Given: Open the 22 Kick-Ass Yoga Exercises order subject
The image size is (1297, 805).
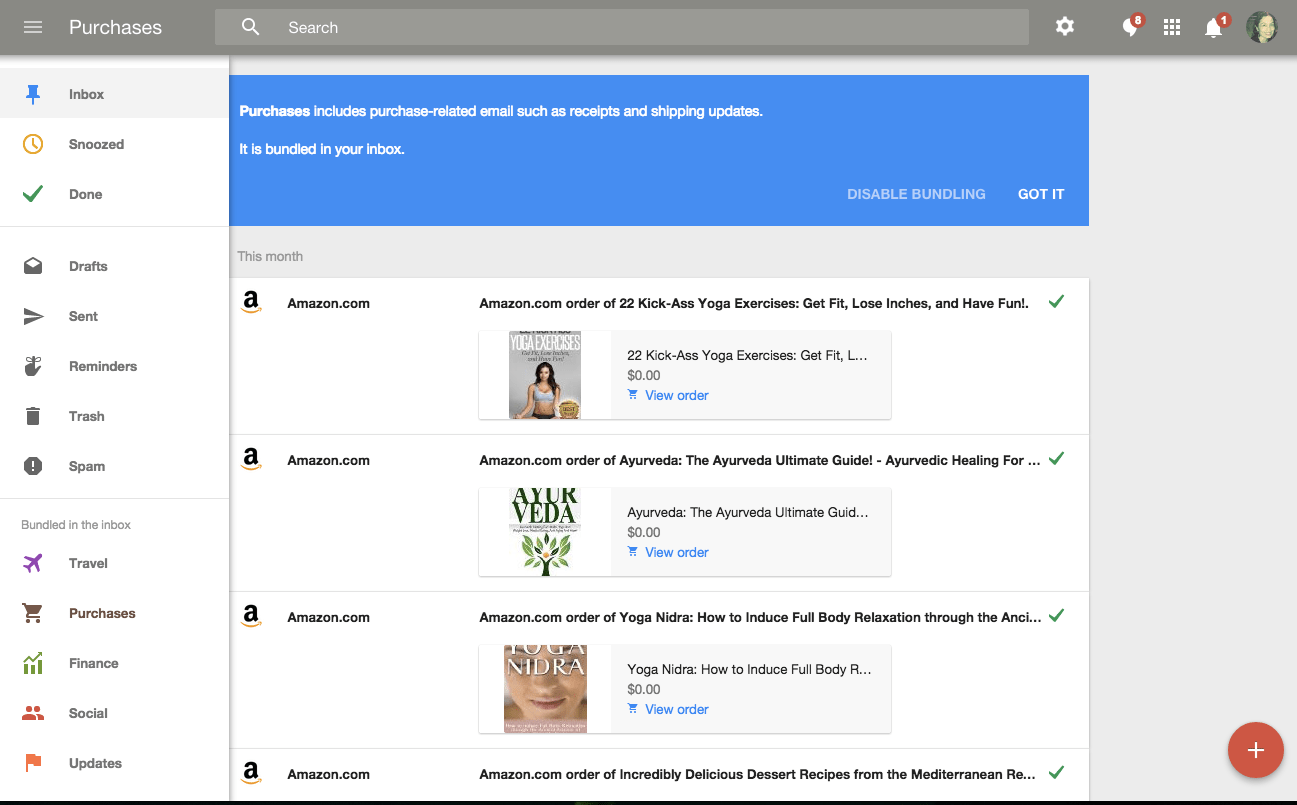Looking at the screenshot, I should (754, 303).
